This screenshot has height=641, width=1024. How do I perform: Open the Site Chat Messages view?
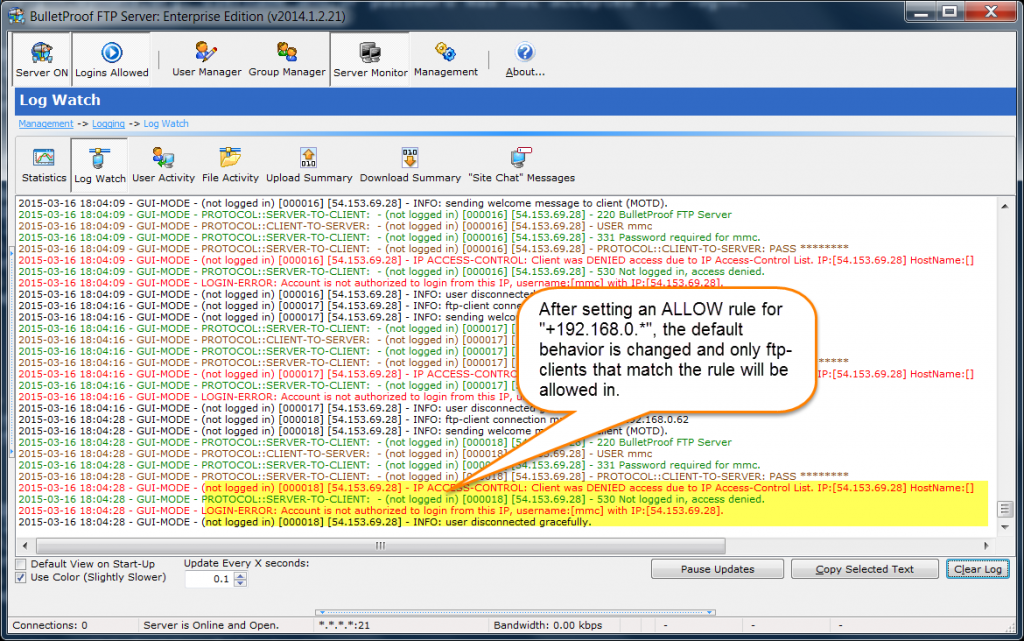(x=521, y=163)
